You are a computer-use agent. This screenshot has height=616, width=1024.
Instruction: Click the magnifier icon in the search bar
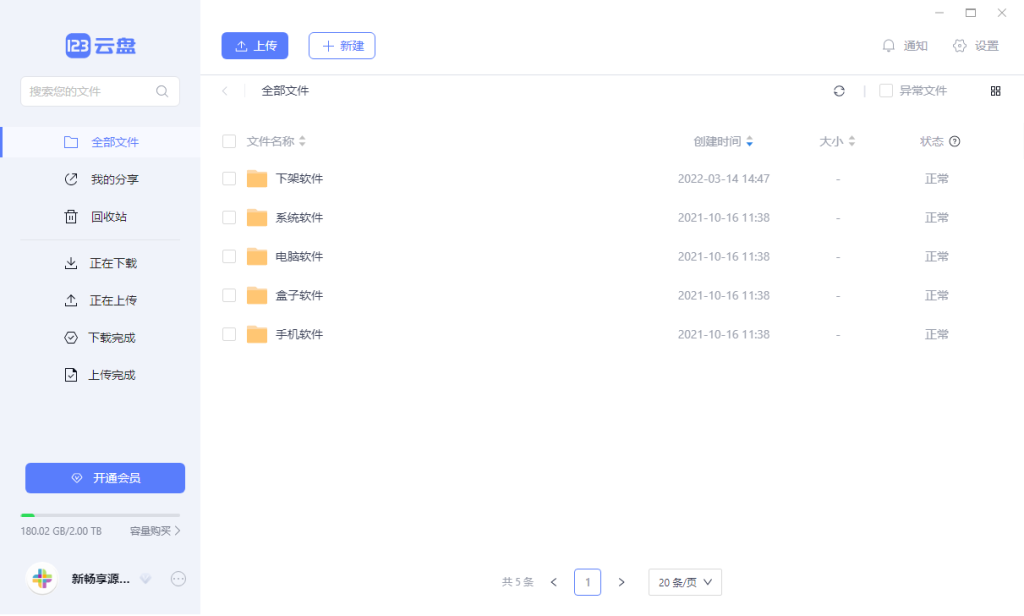click(162, 91)
